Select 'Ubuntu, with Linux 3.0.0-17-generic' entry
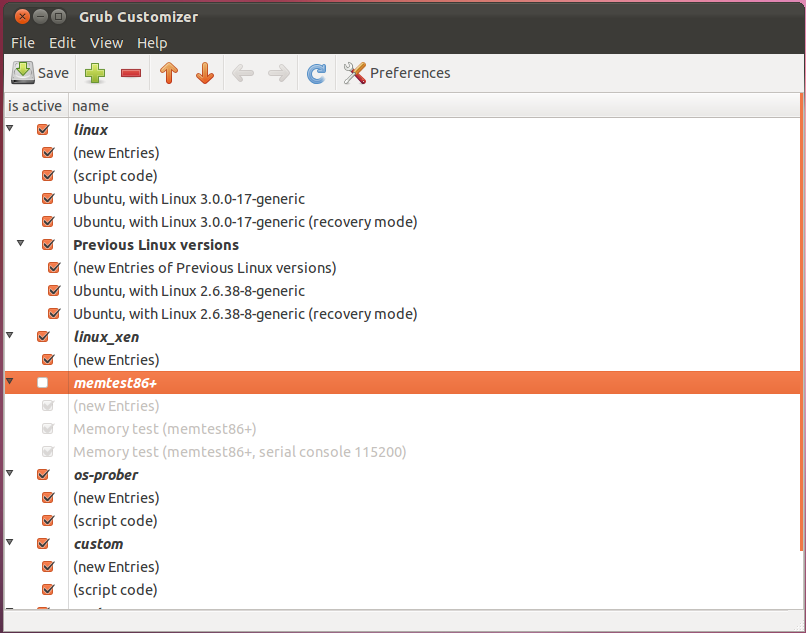This screenshot has height=633, width=806. coord(189,199)
